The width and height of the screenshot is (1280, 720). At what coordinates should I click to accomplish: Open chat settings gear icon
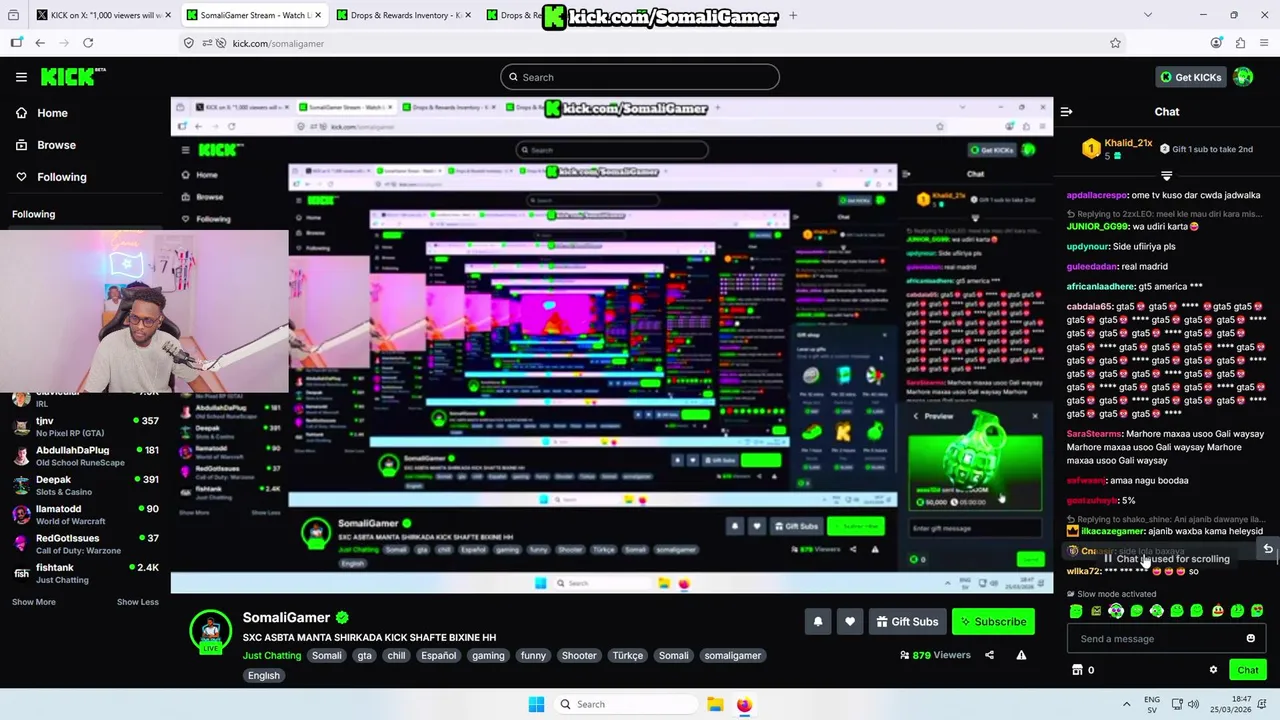point(1213,670)
